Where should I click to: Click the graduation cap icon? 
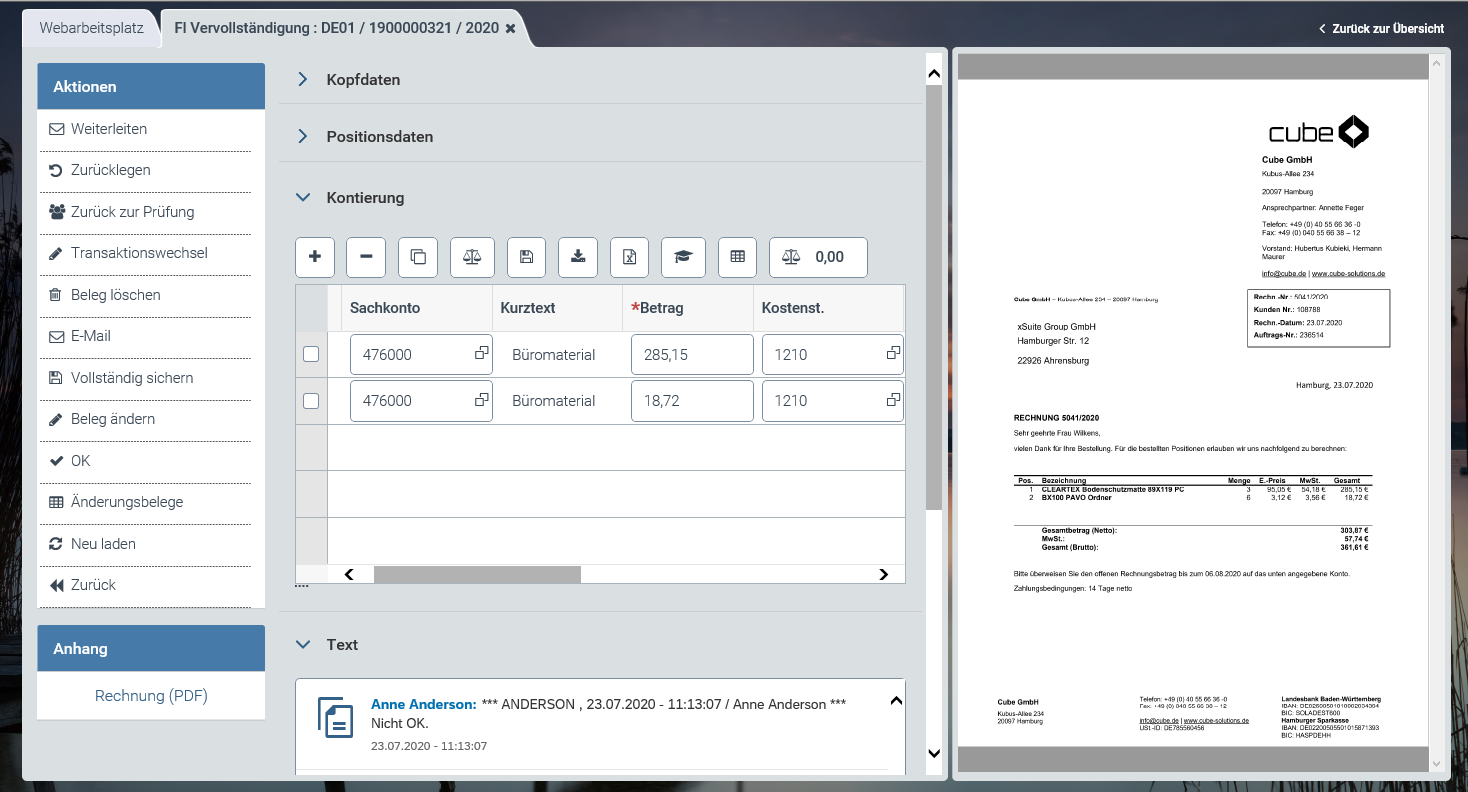pos(683,257)
